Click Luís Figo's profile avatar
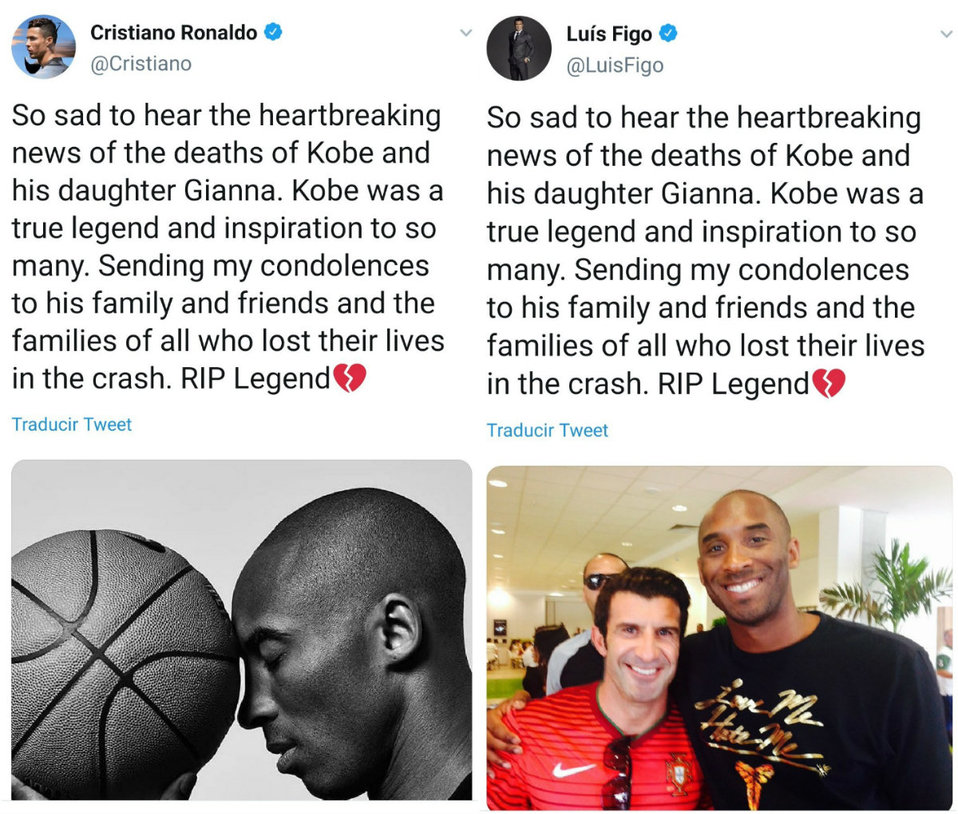The width and height of the screenshot is (958, 814). coord(519,48)
